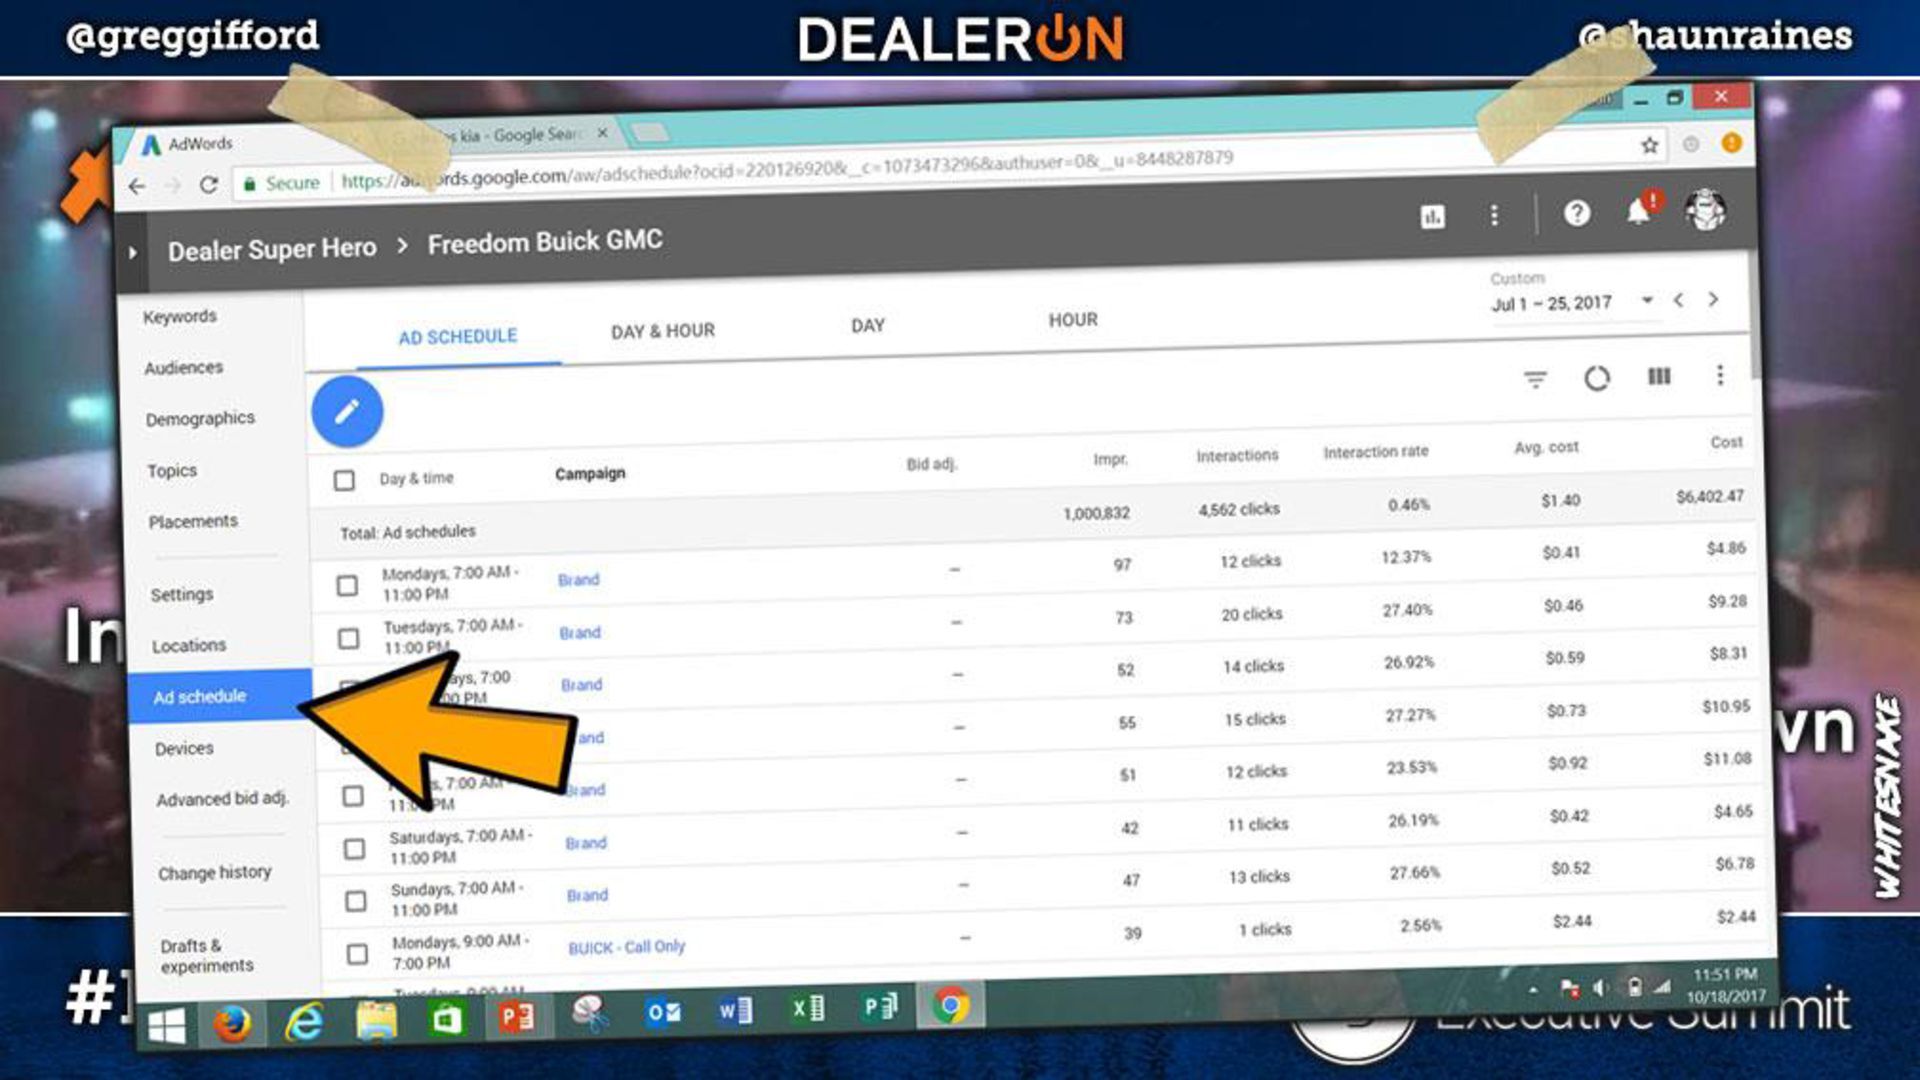Image resolution: width=1920 pixels, height=1080 pixels.
Task: Click the blue pencil edit button
Action: coord(347,411)
